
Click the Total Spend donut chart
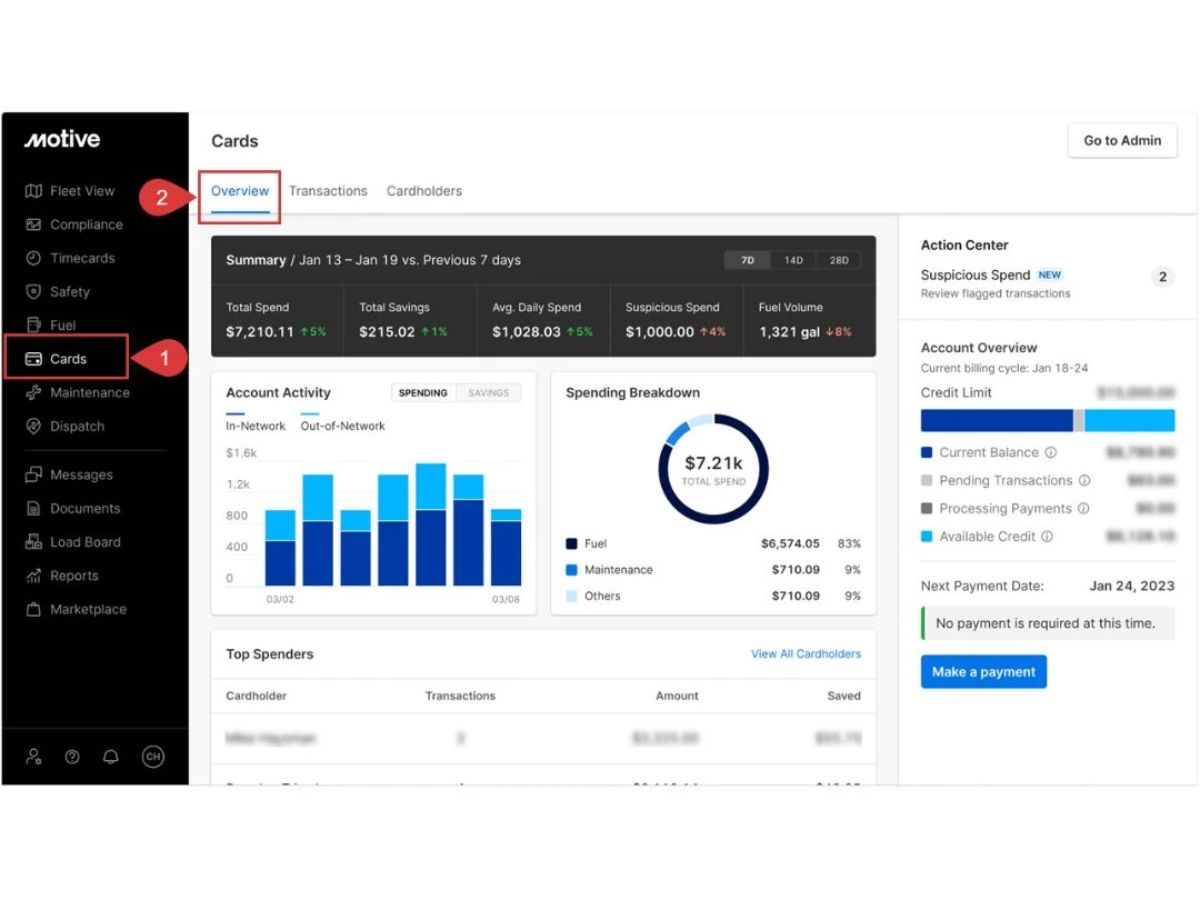coord(713,469)
